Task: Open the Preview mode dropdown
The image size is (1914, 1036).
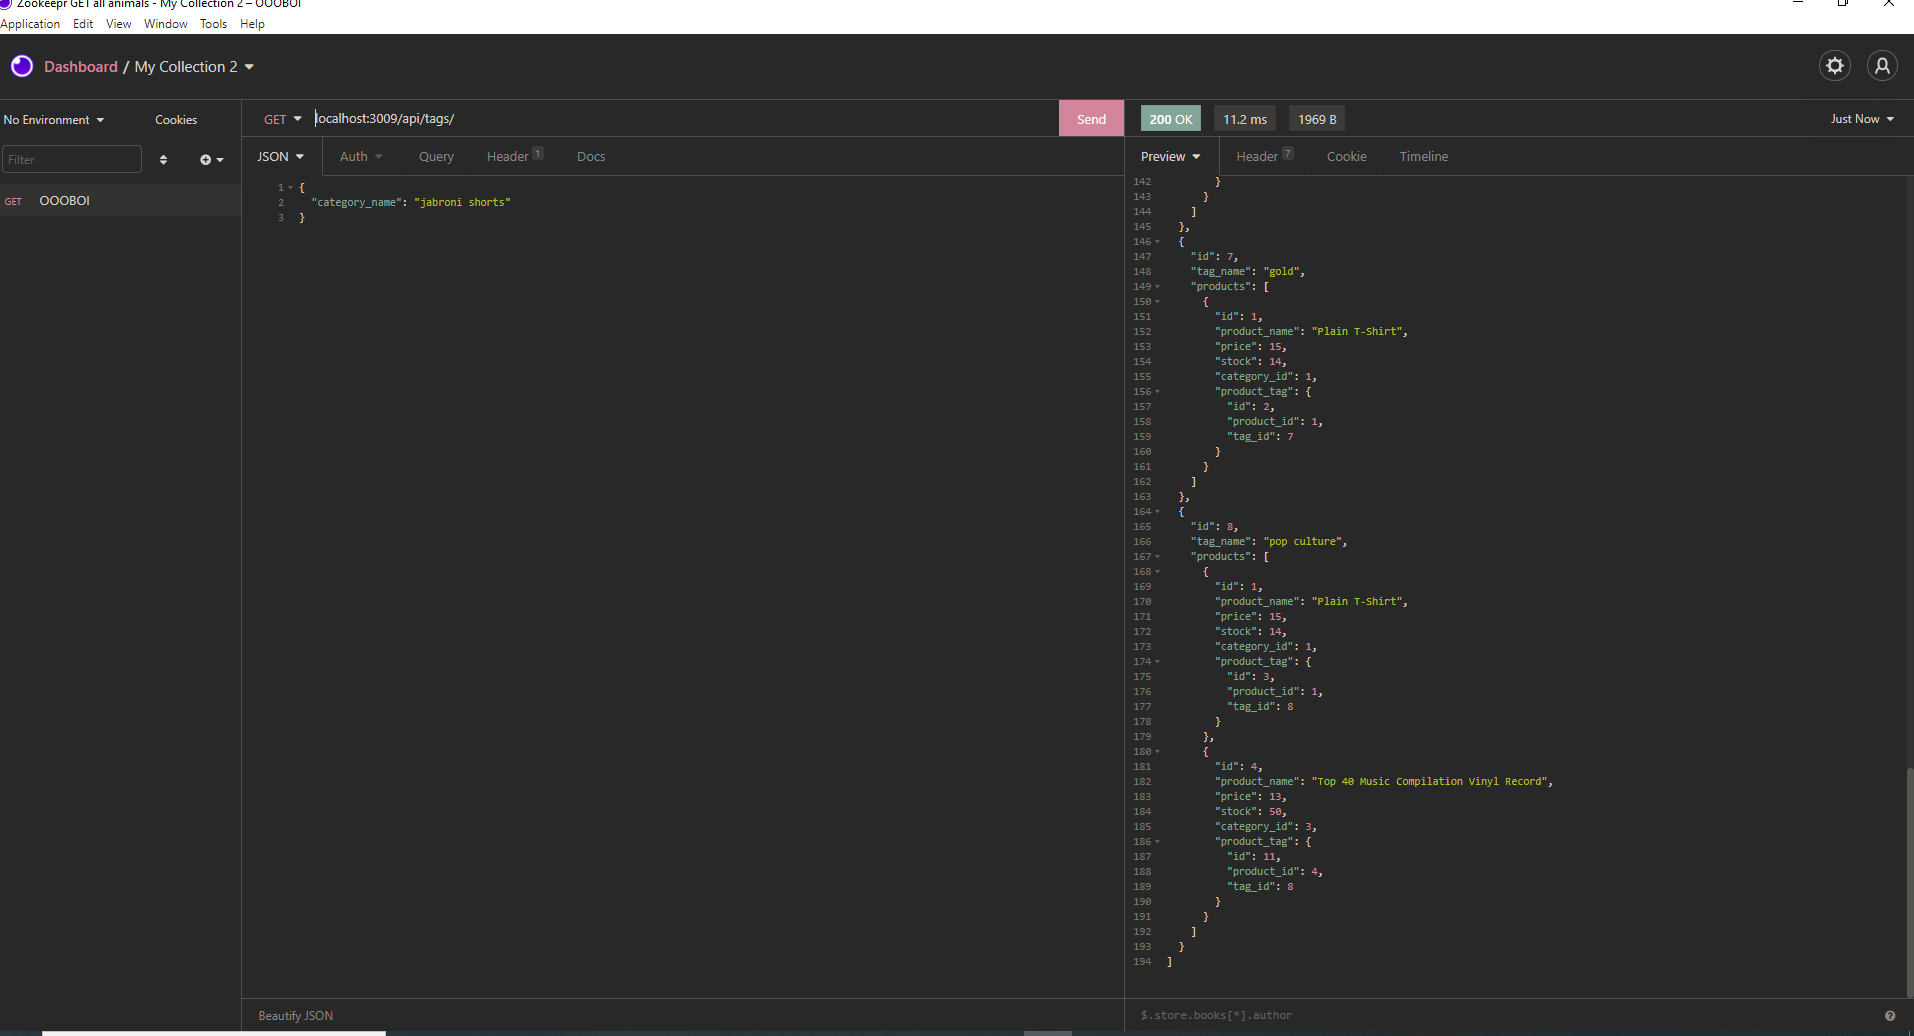Action: point(1169,156)
